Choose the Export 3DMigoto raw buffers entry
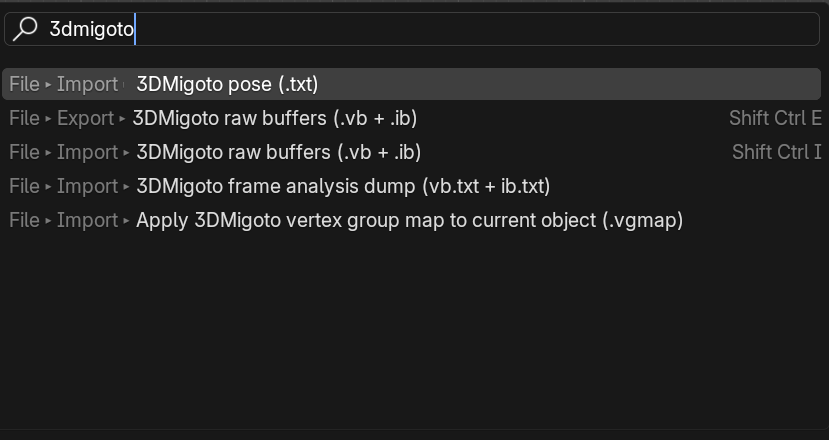The image size is (829, 440). point(274,118)
